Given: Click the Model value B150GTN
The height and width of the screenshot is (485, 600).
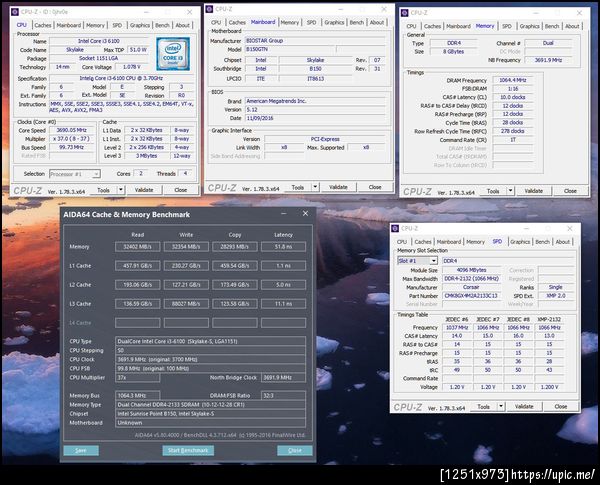Looking at the screenshot, I should [x=290, y=49].
